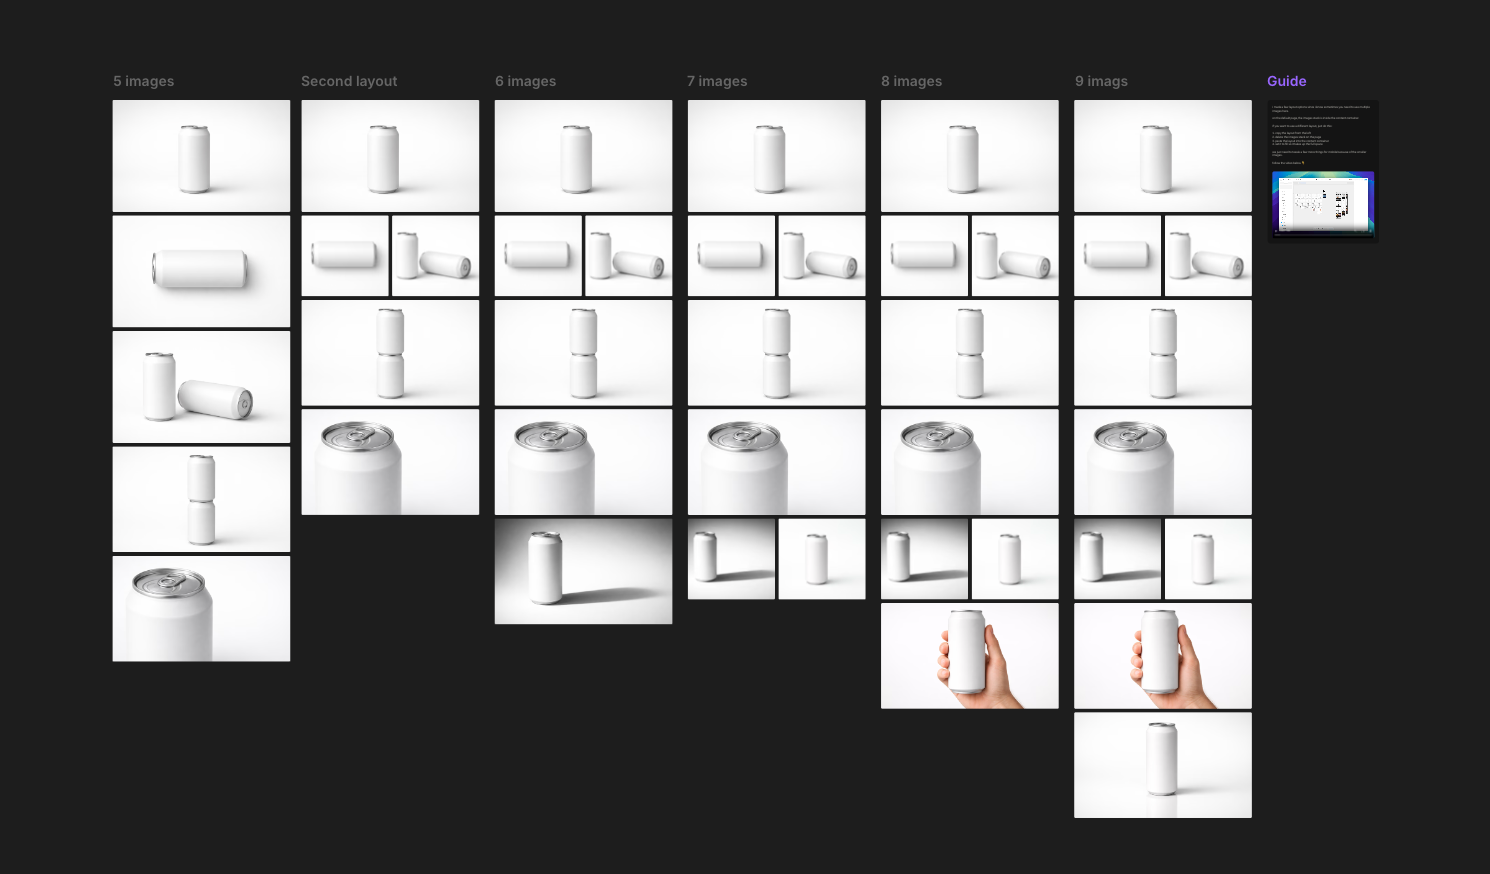Select the can top close-up in 5 images
This screenshot has height=874, width=1490.
tap(201, 609)
